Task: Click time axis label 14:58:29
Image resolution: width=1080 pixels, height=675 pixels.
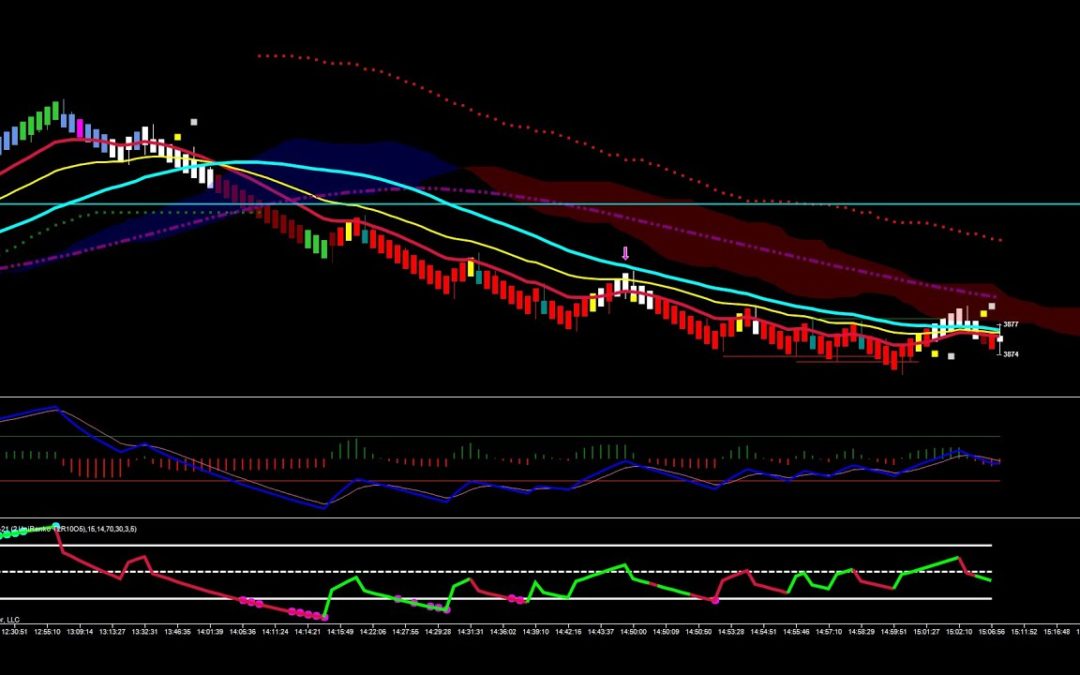Action: click(x=862, y=631)
